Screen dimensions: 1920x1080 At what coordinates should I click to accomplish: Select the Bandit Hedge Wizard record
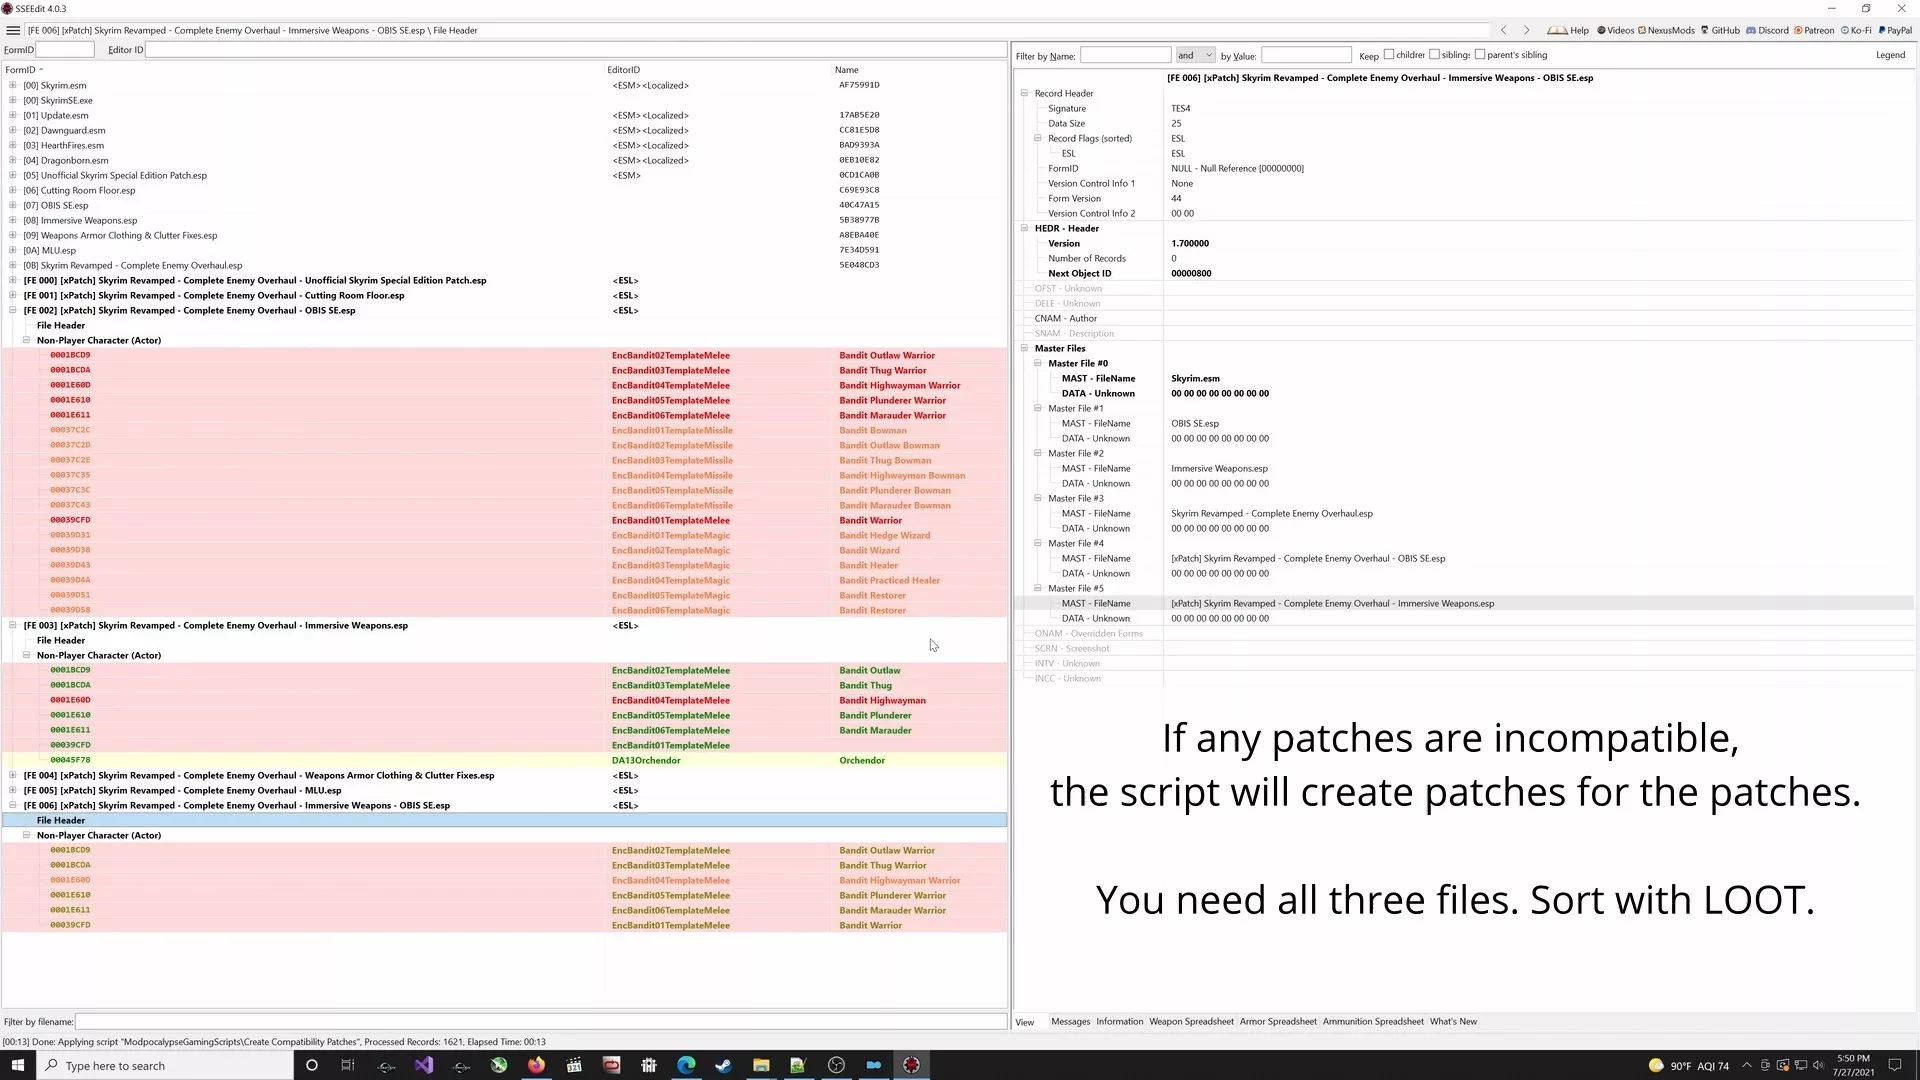504,535
